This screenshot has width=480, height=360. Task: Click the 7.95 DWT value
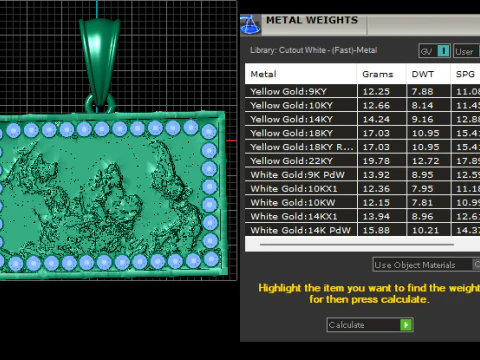coord(423,189)
